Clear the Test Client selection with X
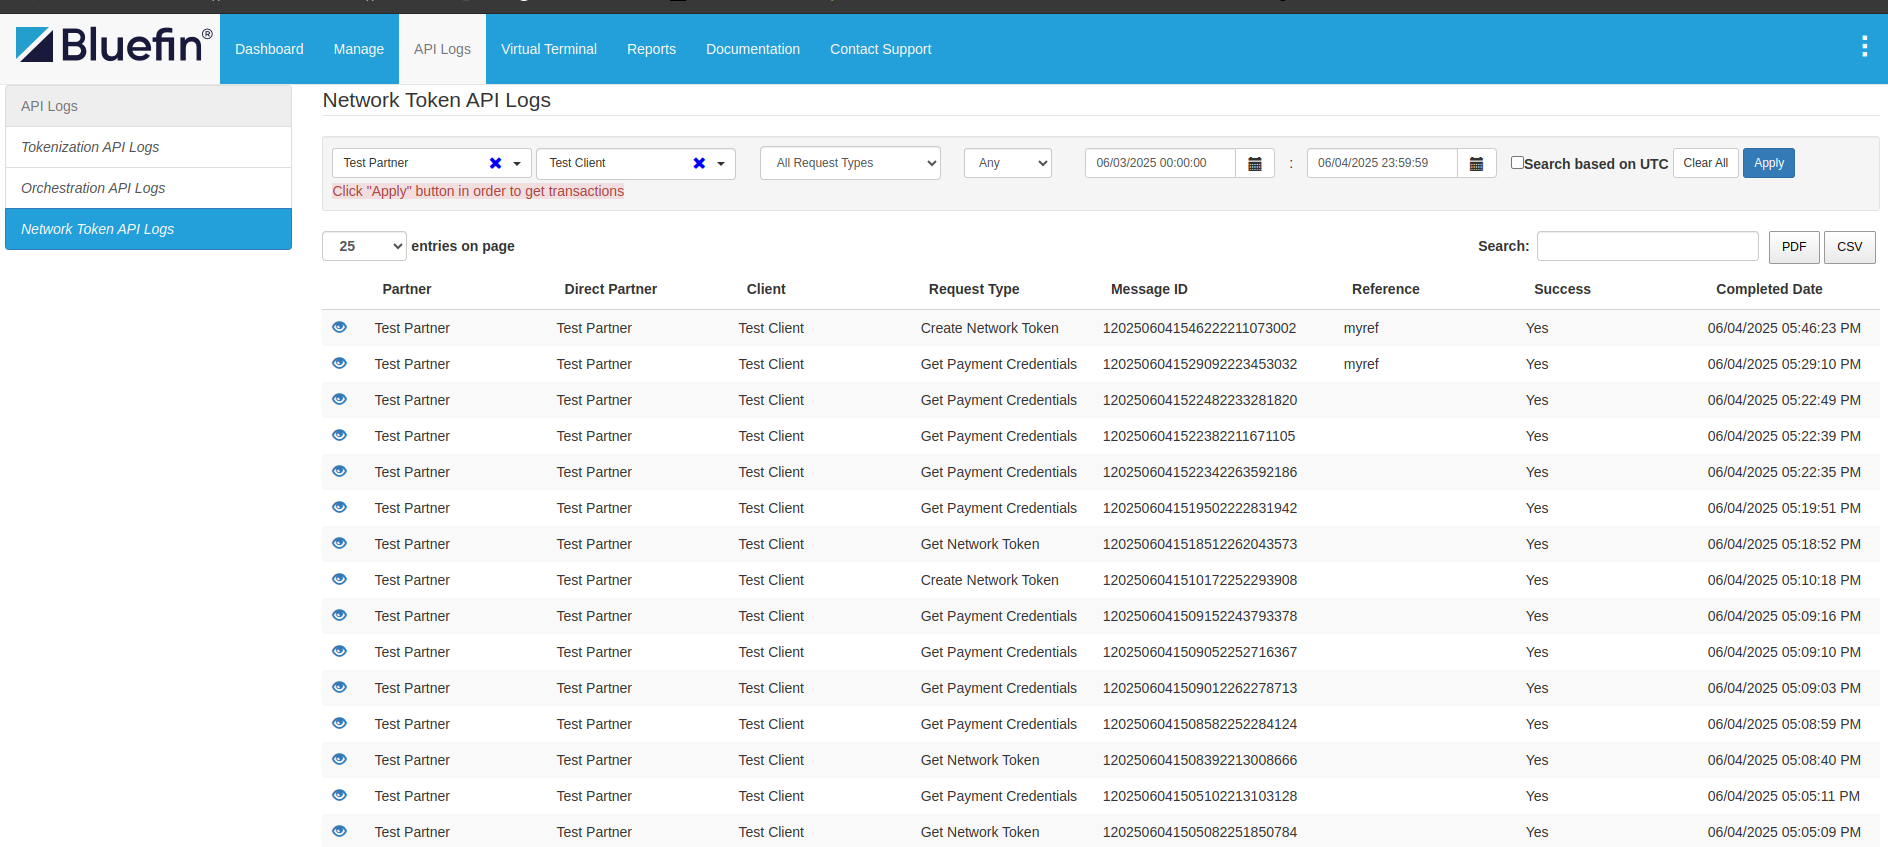 tap(699, 163)
